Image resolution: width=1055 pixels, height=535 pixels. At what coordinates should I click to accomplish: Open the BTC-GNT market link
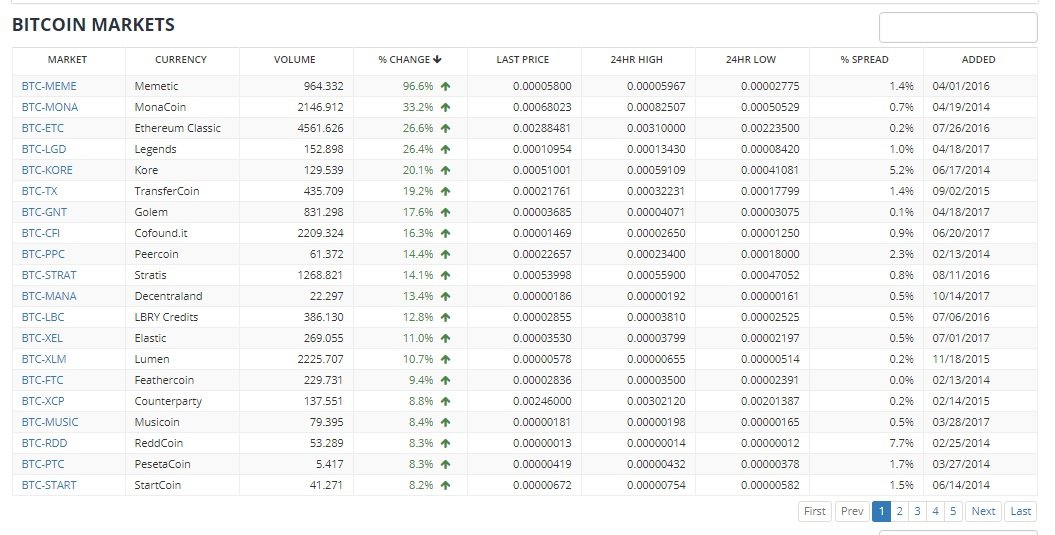[x=44, y=212]
